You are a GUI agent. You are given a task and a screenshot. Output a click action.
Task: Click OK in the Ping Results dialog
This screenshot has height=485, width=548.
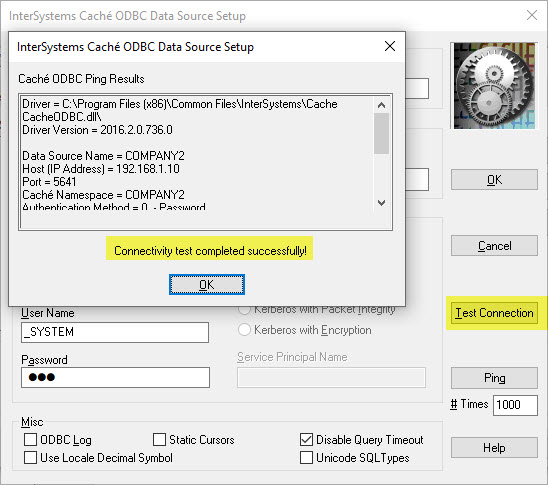click(207, 284)
